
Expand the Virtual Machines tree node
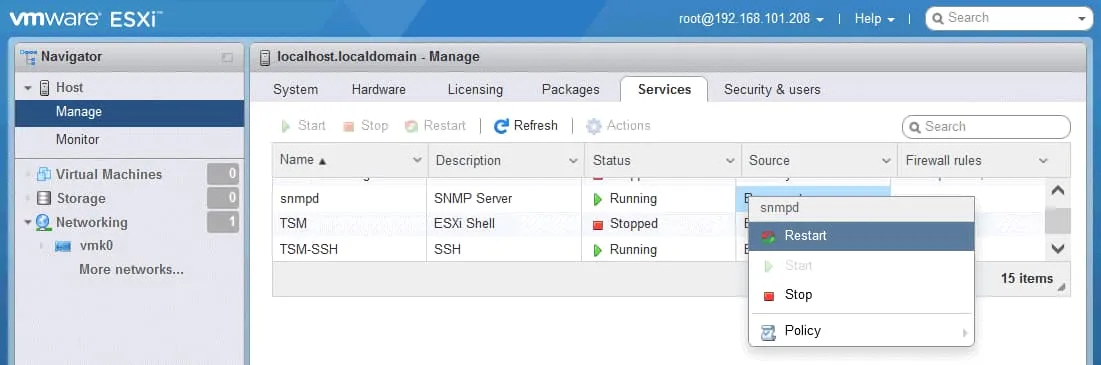pyautogui.click(x=28, y=174)
